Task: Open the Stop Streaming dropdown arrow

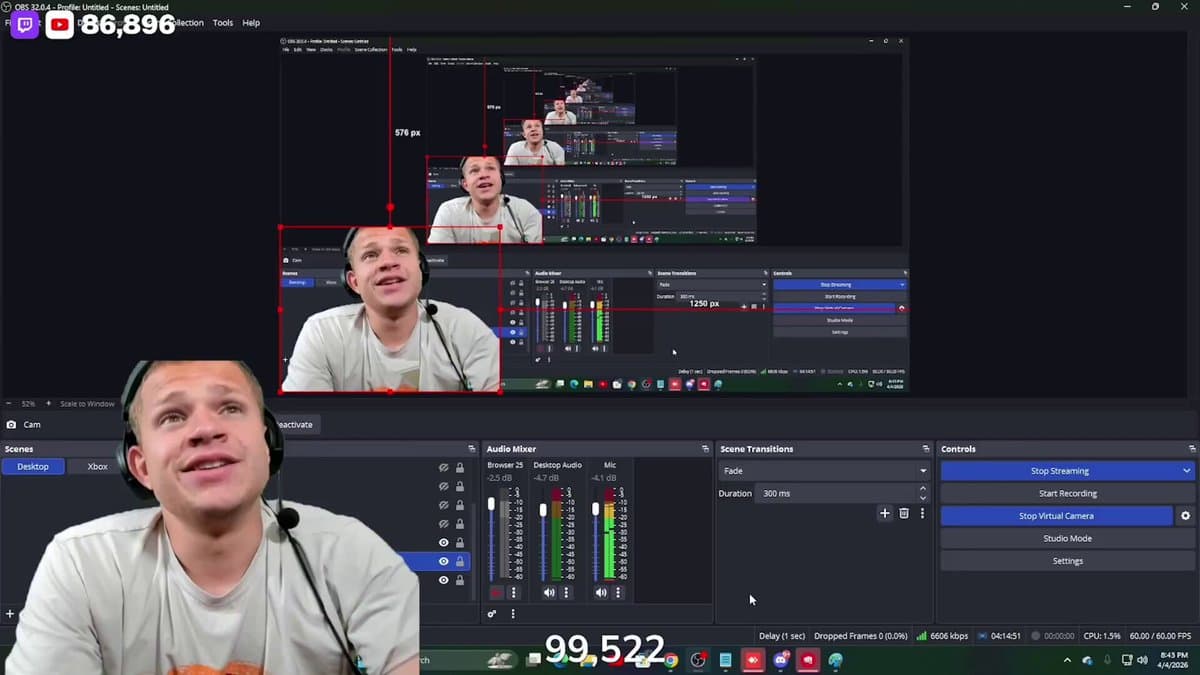Action: click(x=1186, y=471)
